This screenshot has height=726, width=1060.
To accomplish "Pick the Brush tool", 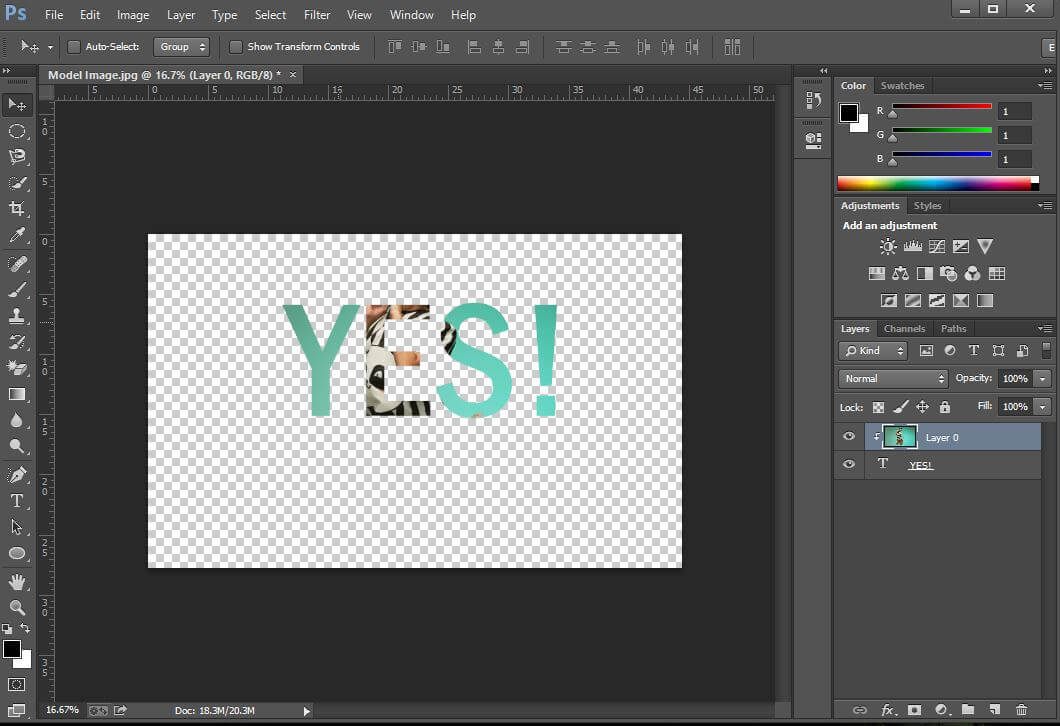I will tap(16, 289).
